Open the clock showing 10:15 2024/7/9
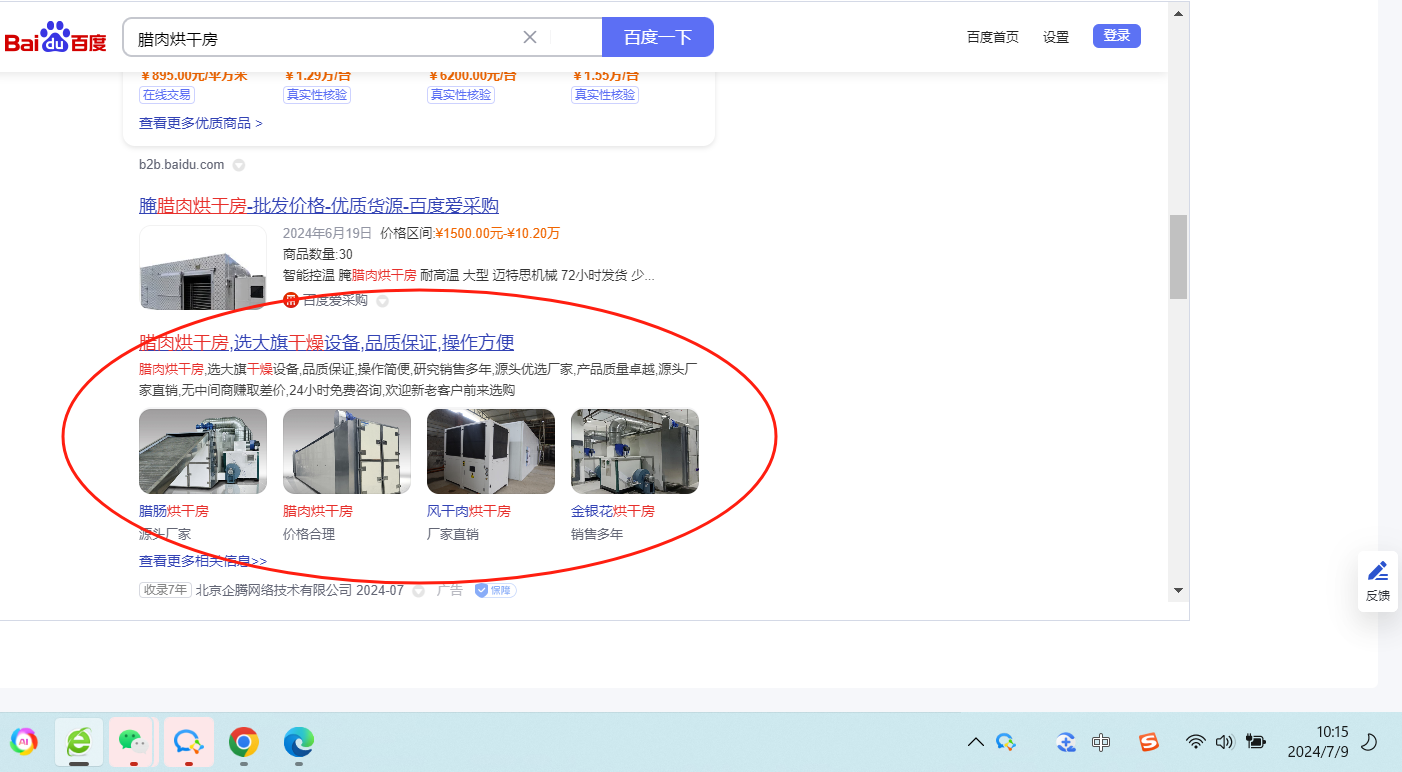The width and height of the screenshot is (1402, 772). (1318, 741)
